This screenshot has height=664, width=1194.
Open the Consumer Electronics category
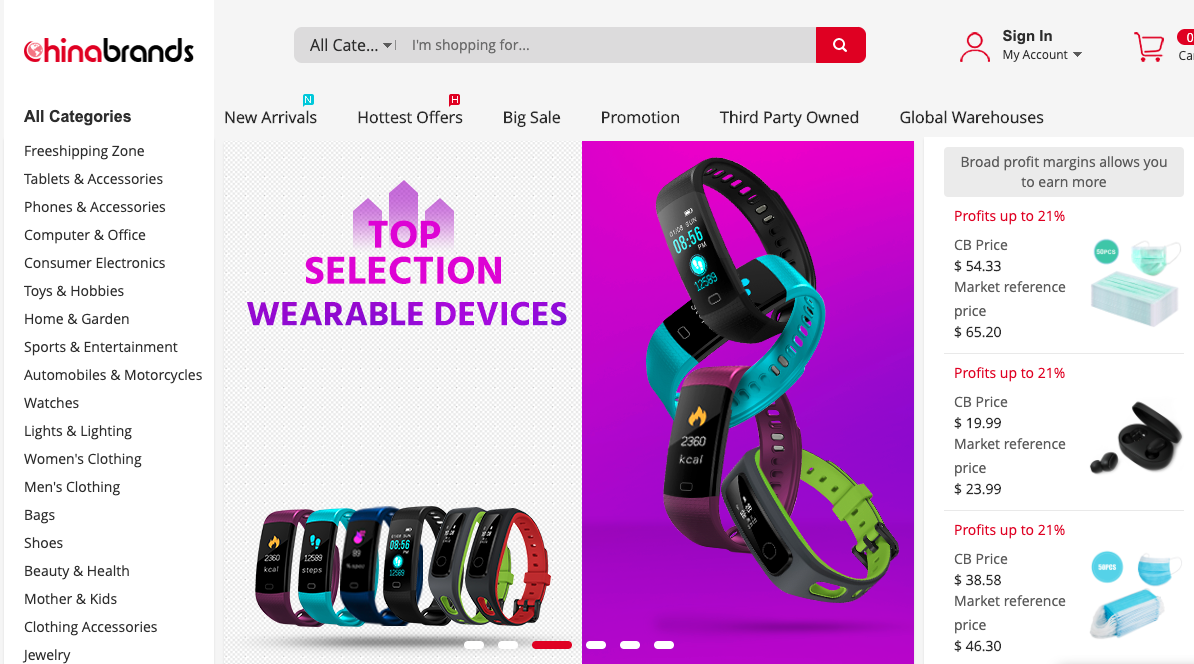pos(94,263)
